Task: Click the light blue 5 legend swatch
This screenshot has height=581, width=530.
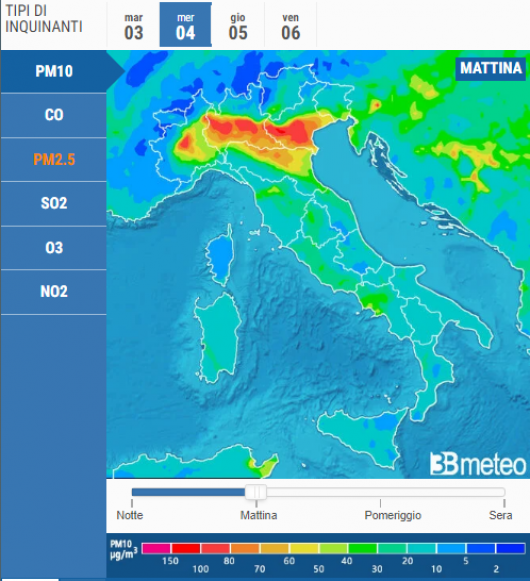Action: 451,548
